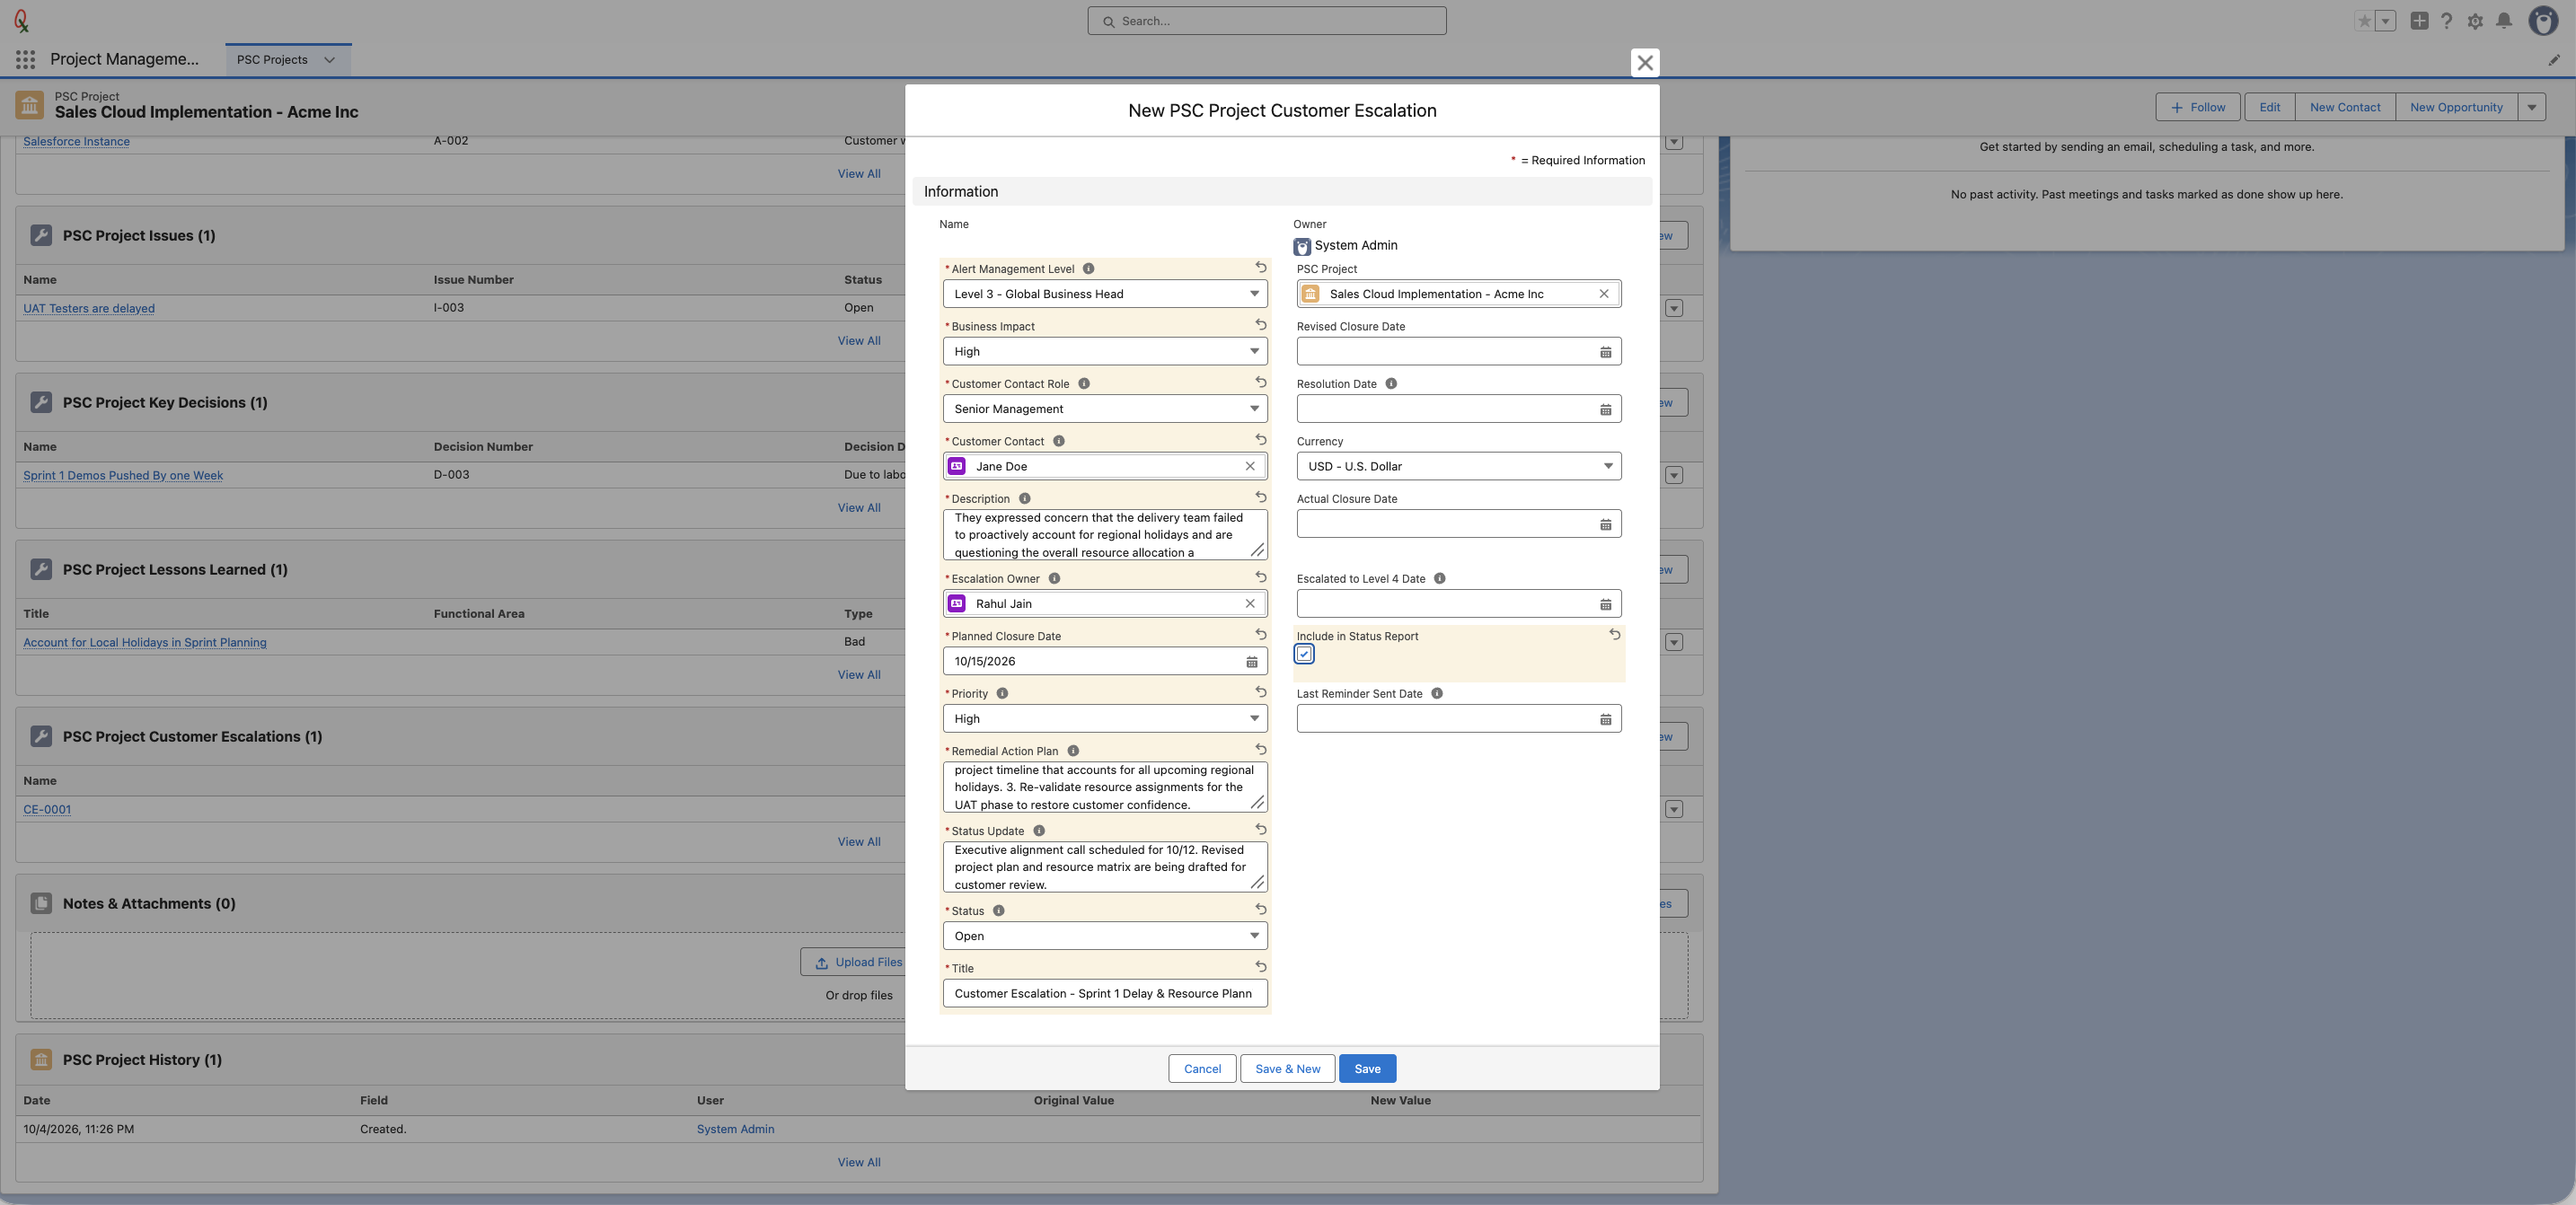Open Escalated to Level 4 Date calendar
The image size is (2576, 1205).
[1605, 604]
